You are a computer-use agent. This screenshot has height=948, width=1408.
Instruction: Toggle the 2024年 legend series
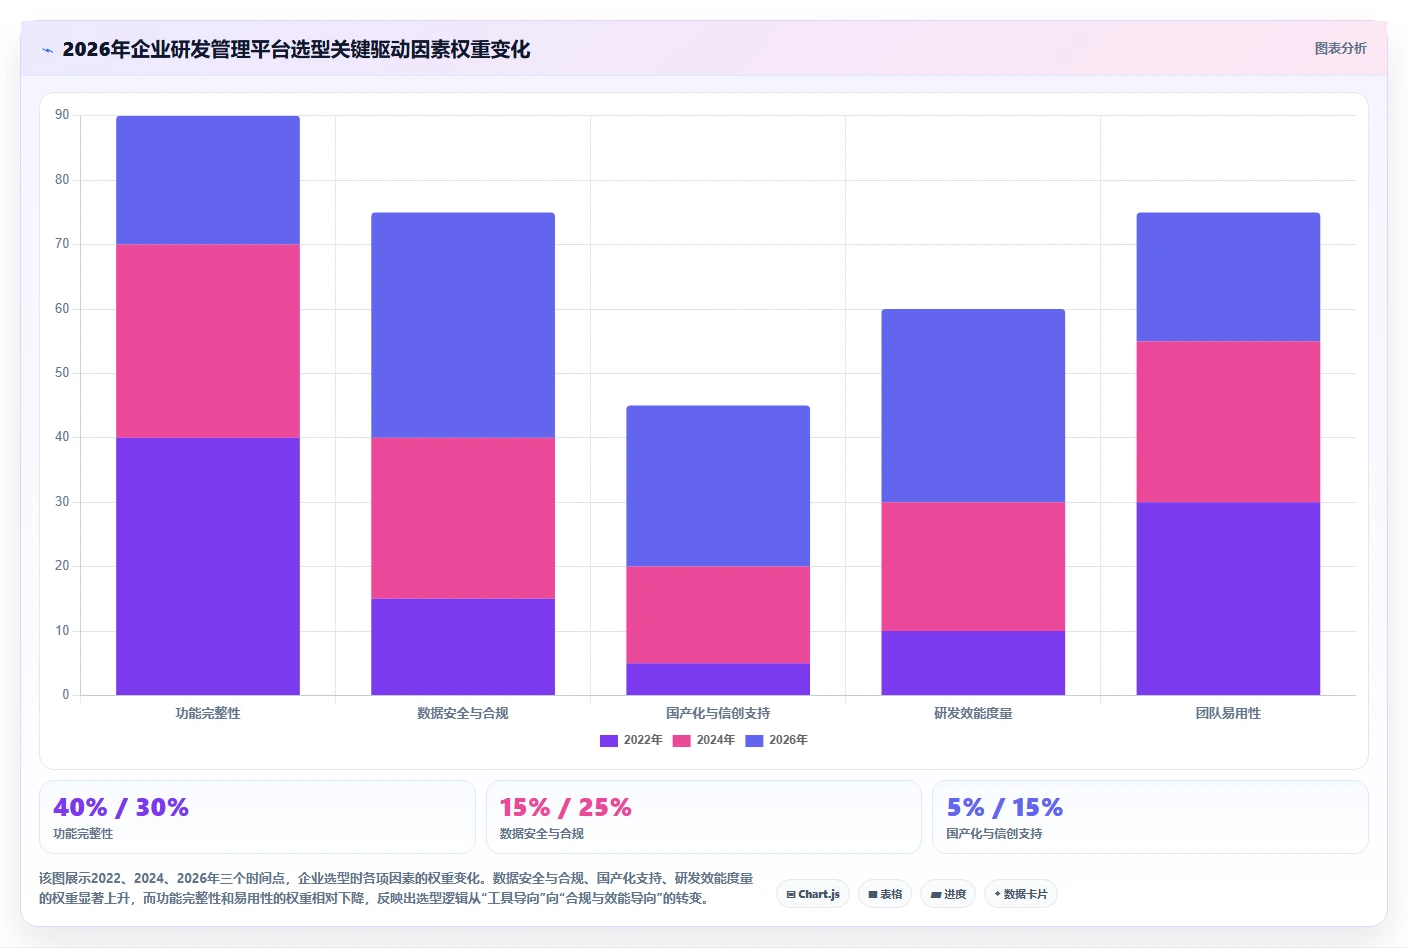click(x=704, y=740)
